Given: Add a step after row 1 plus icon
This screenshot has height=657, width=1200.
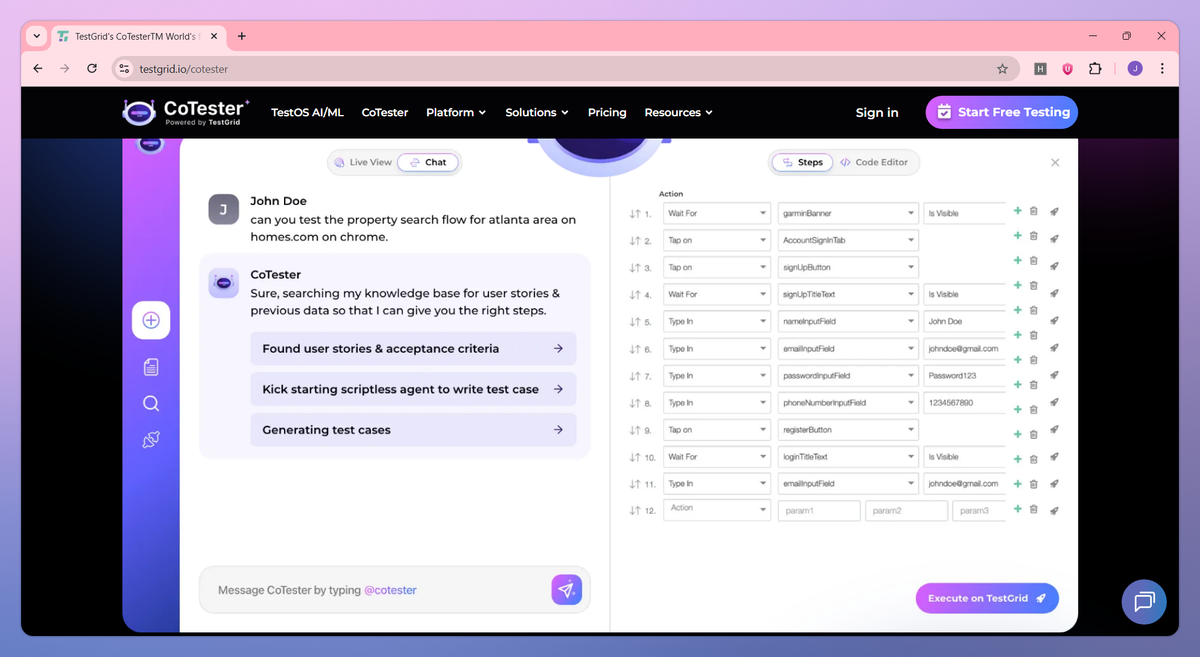Looking at the screenshot, I should coord(1018,211).
